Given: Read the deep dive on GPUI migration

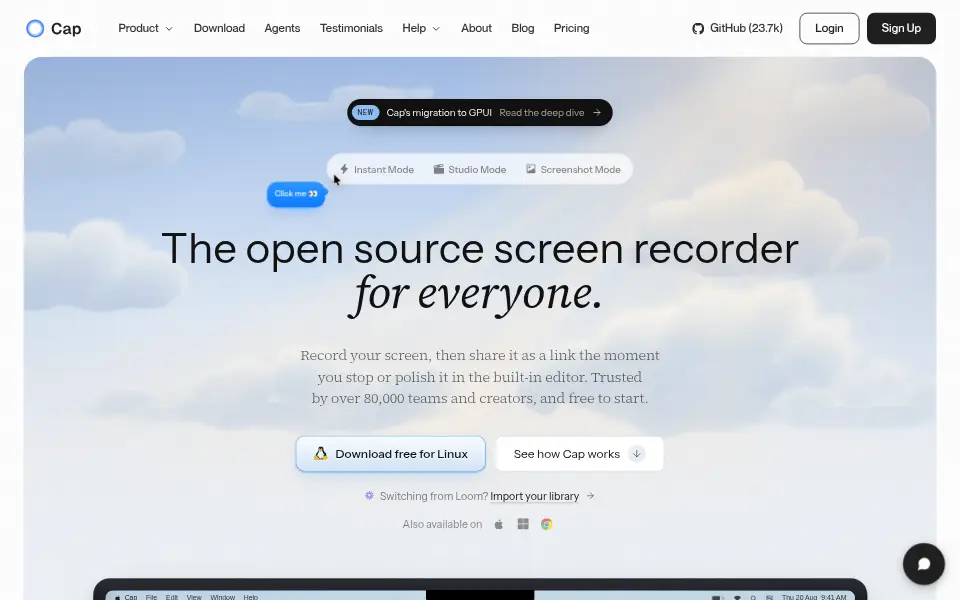Looking at the screenshot, I should click(x=542, y=113).
